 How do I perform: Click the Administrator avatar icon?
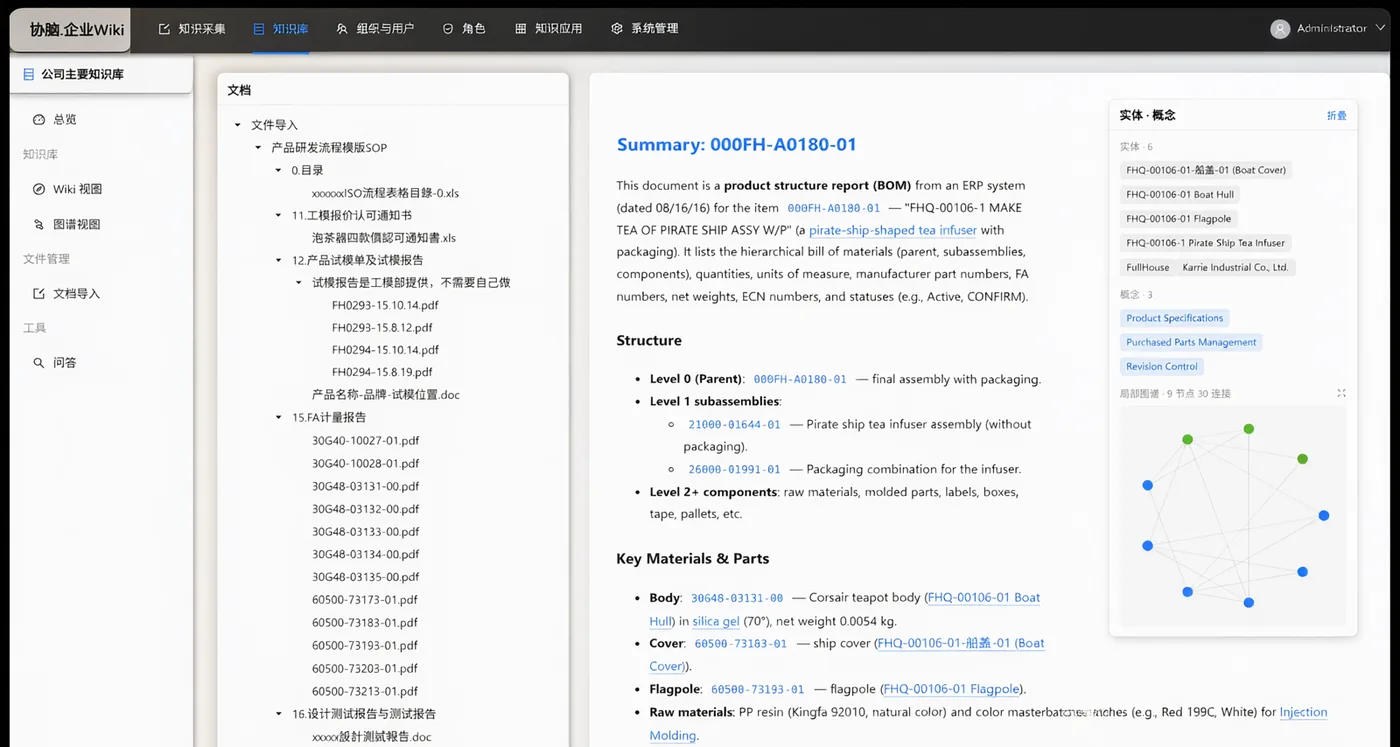click(1279, 29)
